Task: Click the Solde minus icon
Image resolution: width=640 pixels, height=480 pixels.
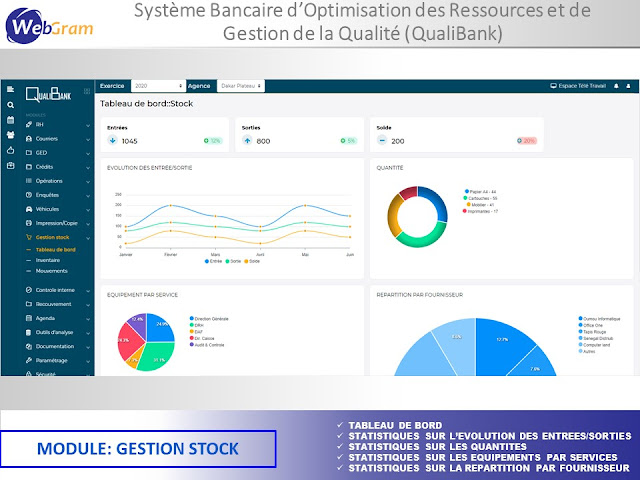Action: point(382,140)
